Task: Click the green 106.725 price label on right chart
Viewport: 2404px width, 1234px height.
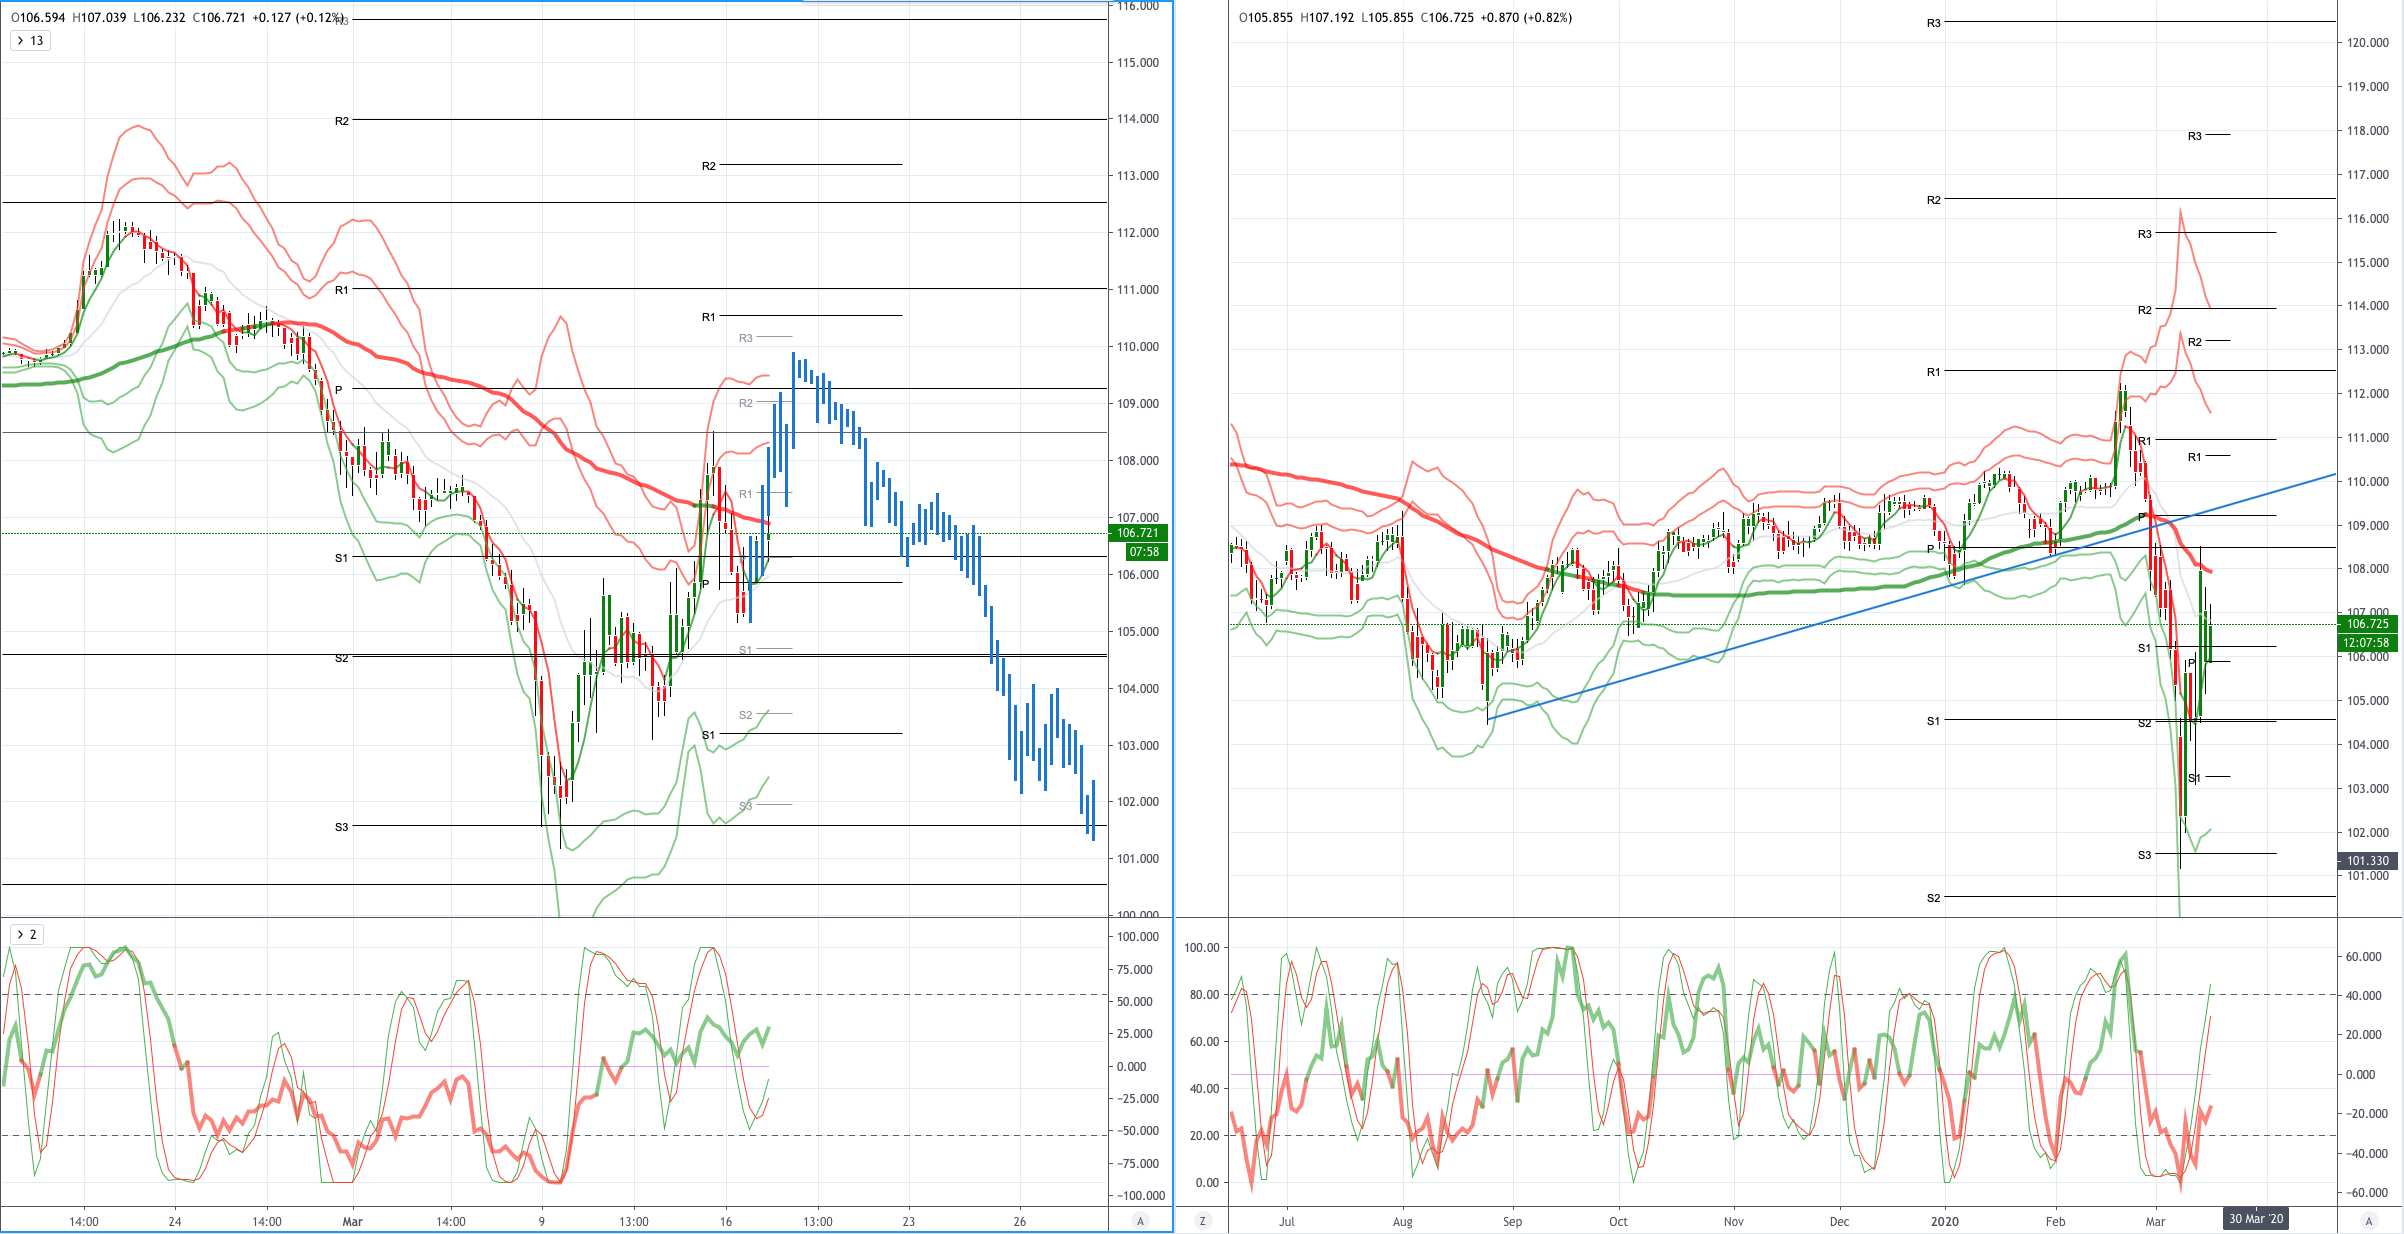Action: pyautogui.click(x=2367, y=624)
